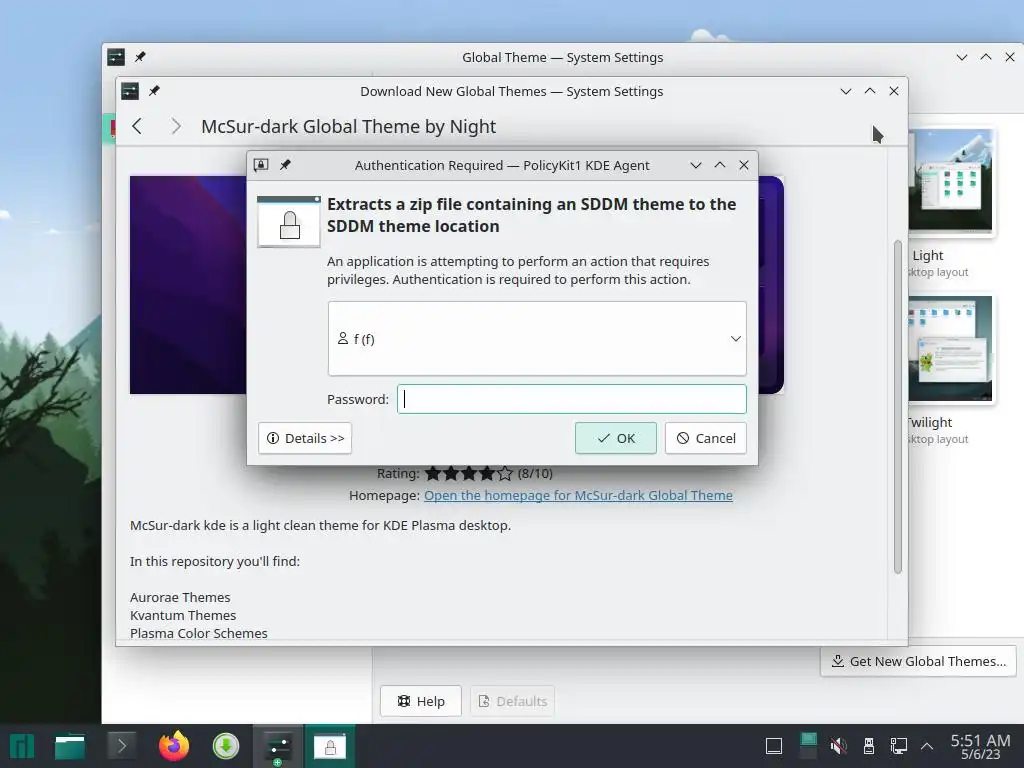
Task: Open the user selection dropdown f (f)
Action: (x=537, y=338)
